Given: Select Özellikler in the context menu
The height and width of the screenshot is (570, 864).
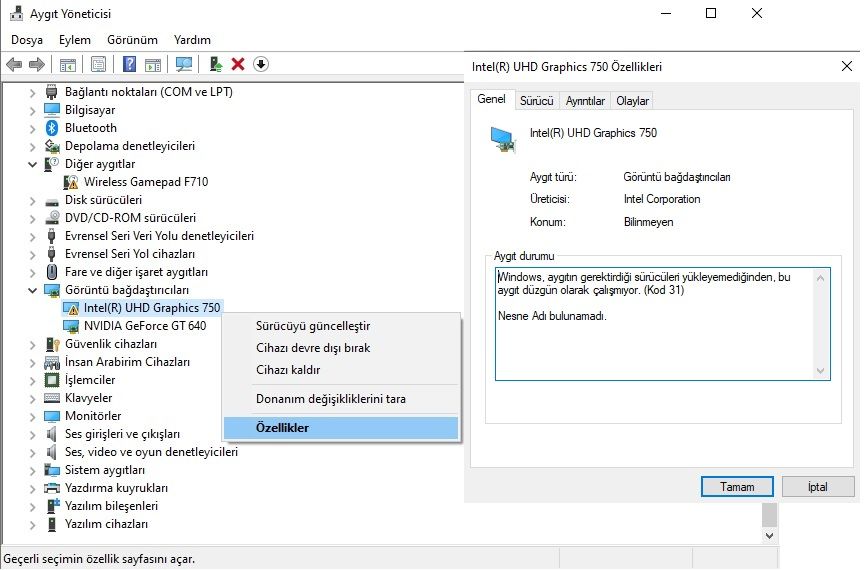Looking at the screenshot, I should pos(341,428).
